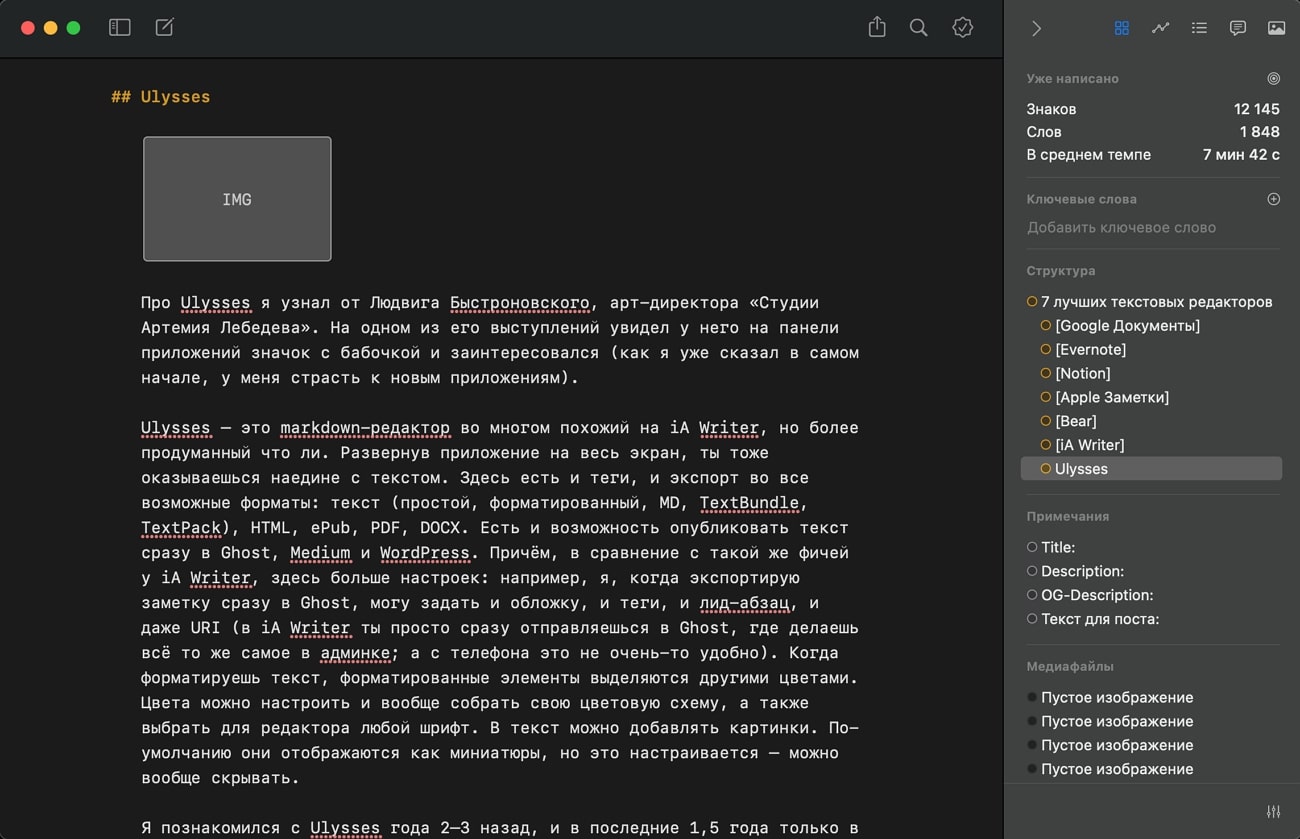The image size is (1300, 839).
Task: Collapse the dashboard with the chevron arrow
Action: (x=1036, y=28)
